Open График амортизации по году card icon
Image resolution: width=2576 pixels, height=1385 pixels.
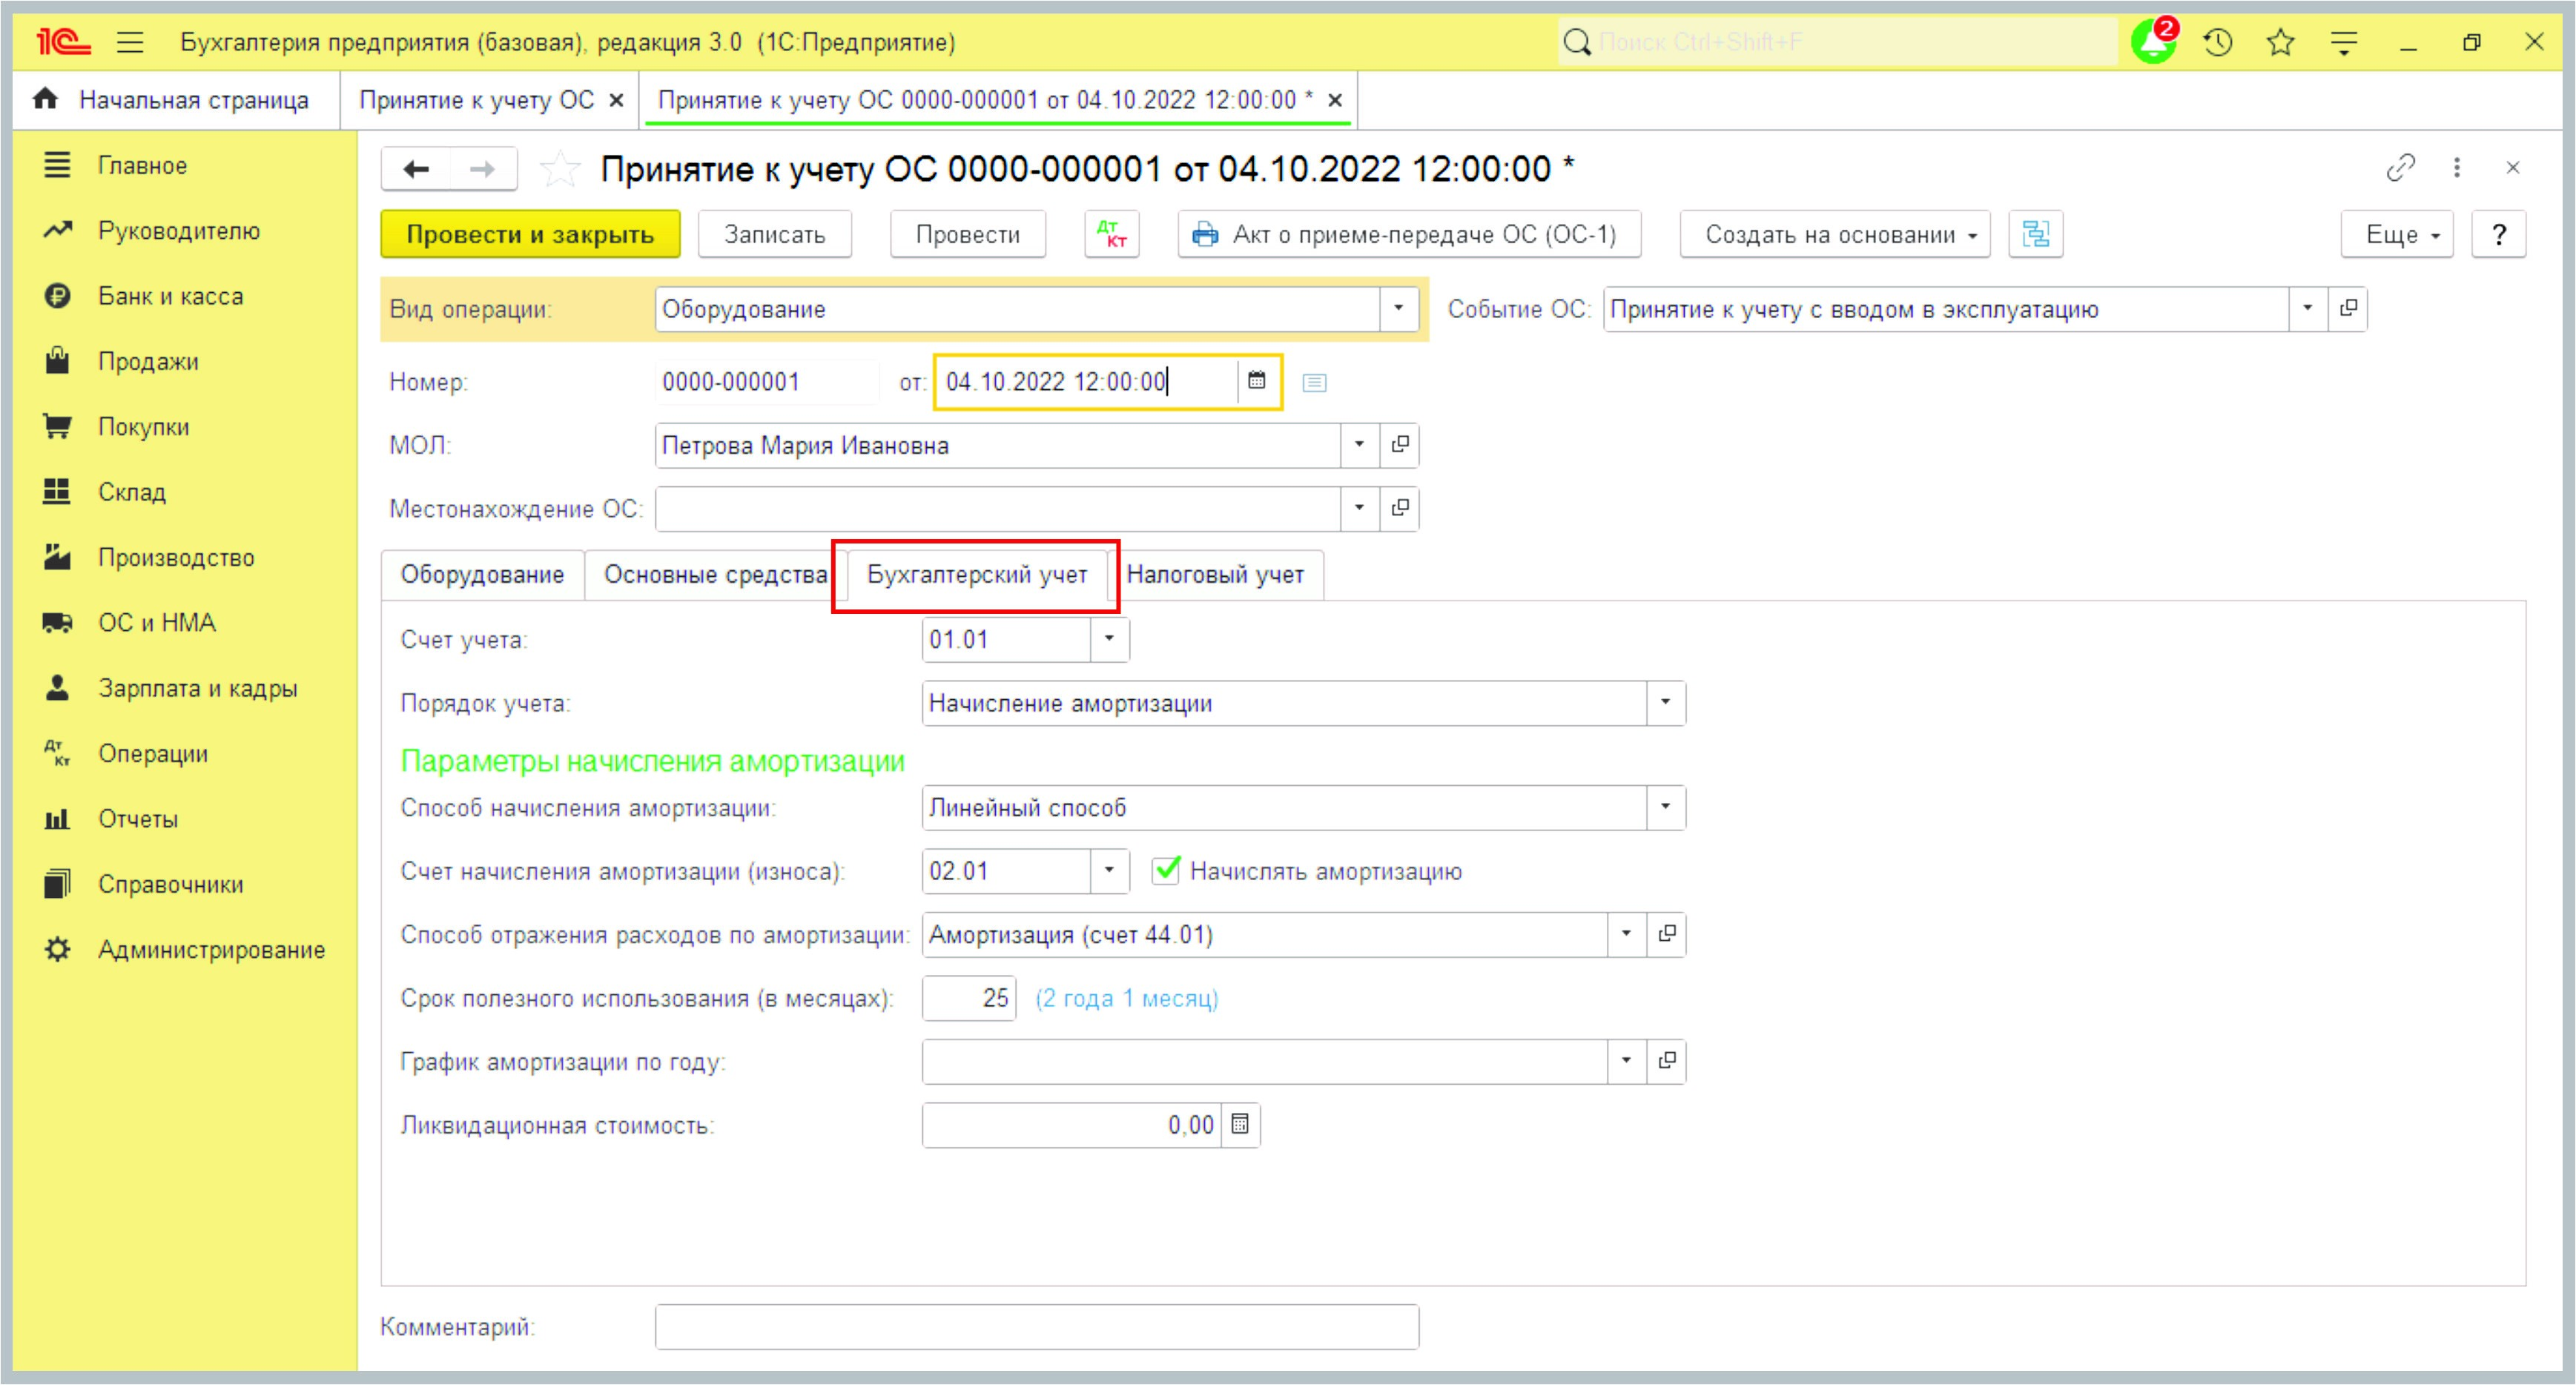pos(1666,1061)
